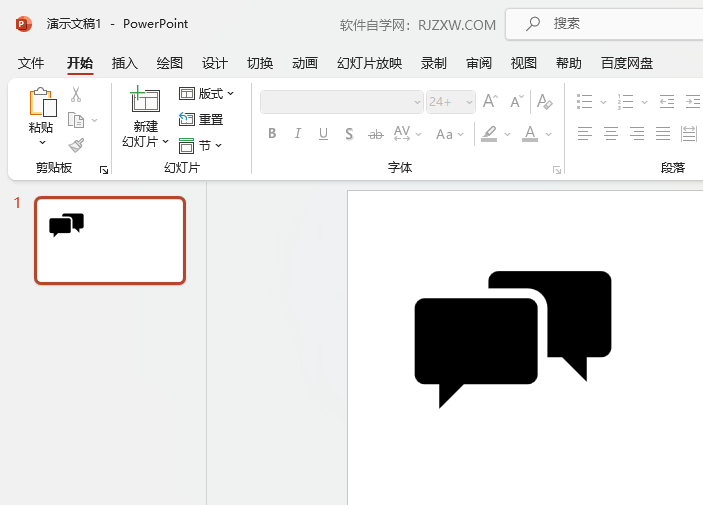Toggle Bold formatting
Image resolution: width=703 pixels, height=505 pixels.
coord(272,133)
